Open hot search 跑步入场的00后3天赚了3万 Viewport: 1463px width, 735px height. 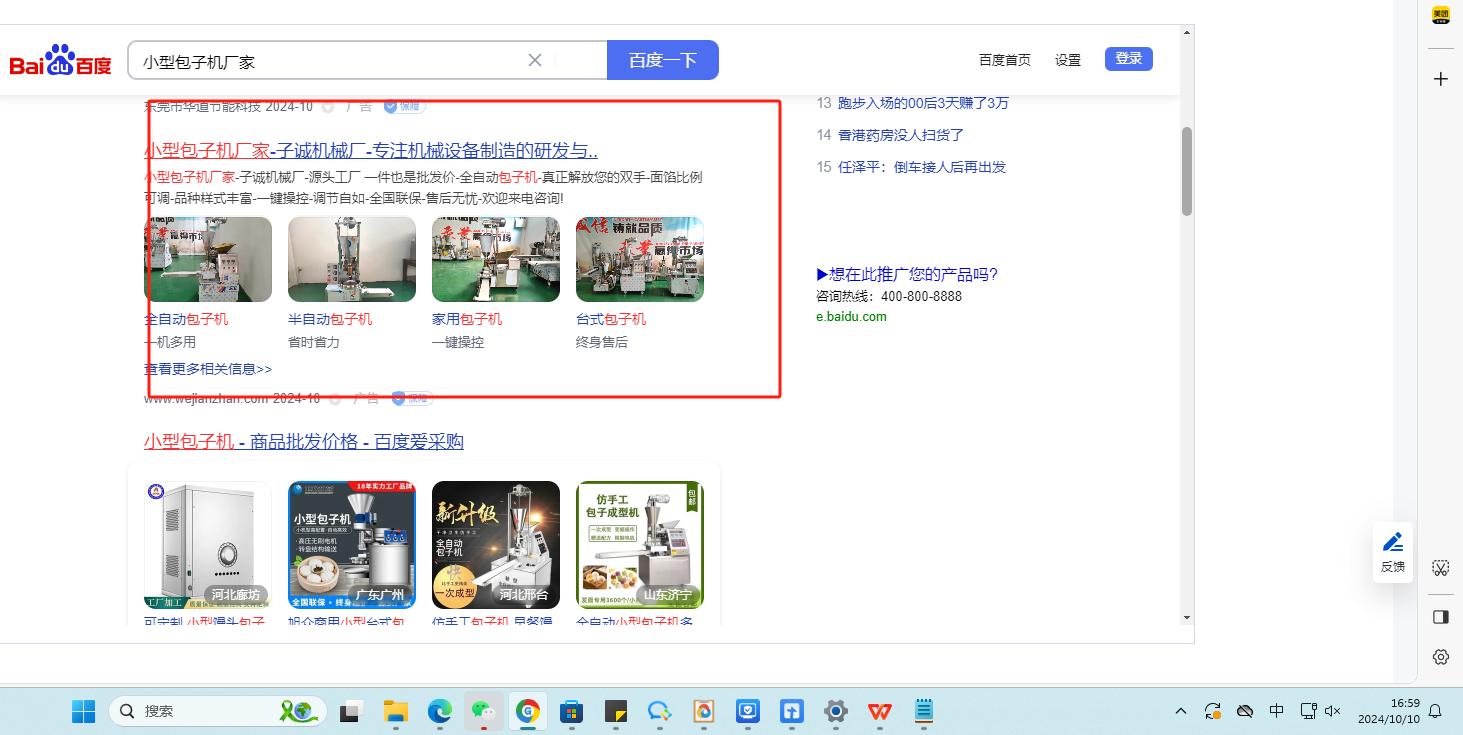point(923,103)
